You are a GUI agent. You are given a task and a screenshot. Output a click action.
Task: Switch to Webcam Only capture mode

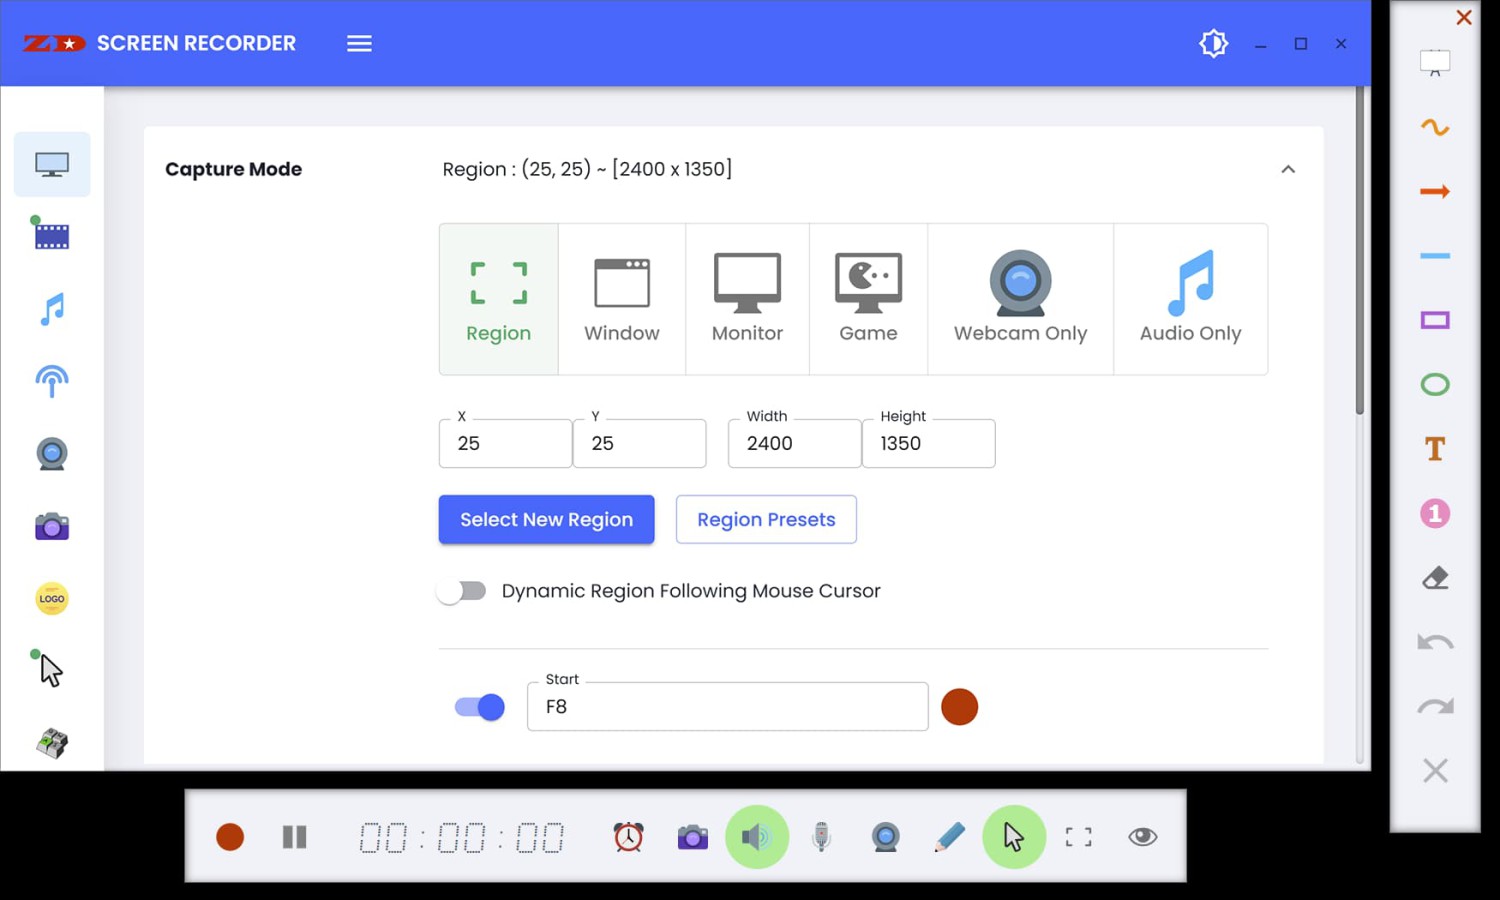(1020, 299)
